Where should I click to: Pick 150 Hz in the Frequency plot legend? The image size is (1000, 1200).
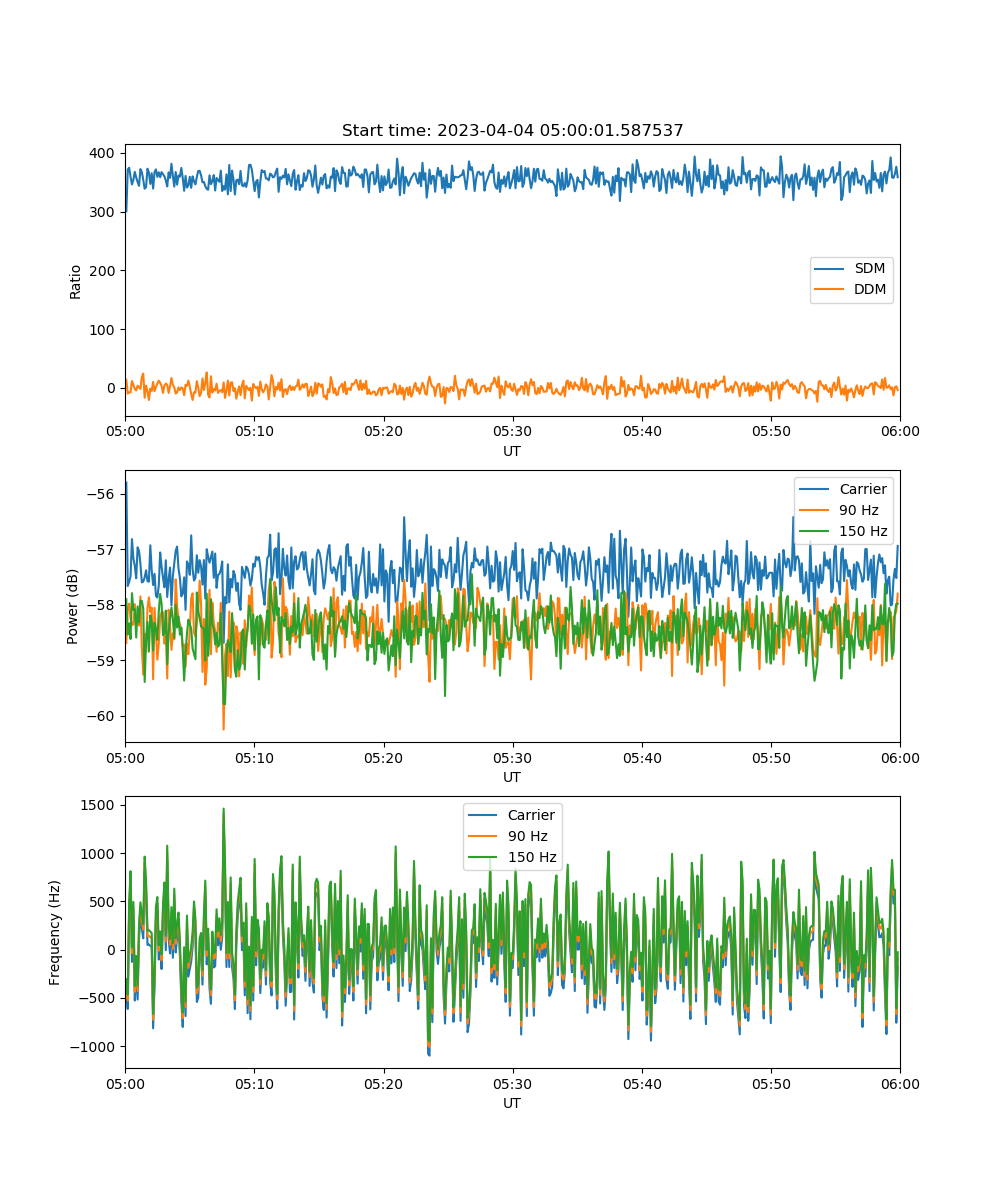[532, 857]
